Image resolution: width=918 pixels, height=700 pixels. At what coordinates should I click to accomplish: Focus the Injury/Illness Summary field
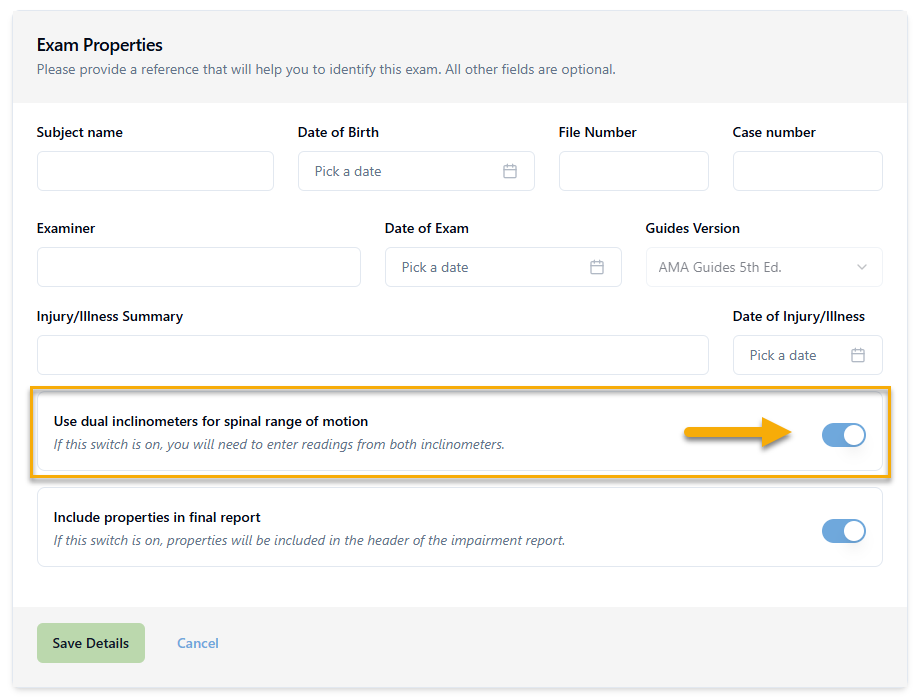click(372, 355)
